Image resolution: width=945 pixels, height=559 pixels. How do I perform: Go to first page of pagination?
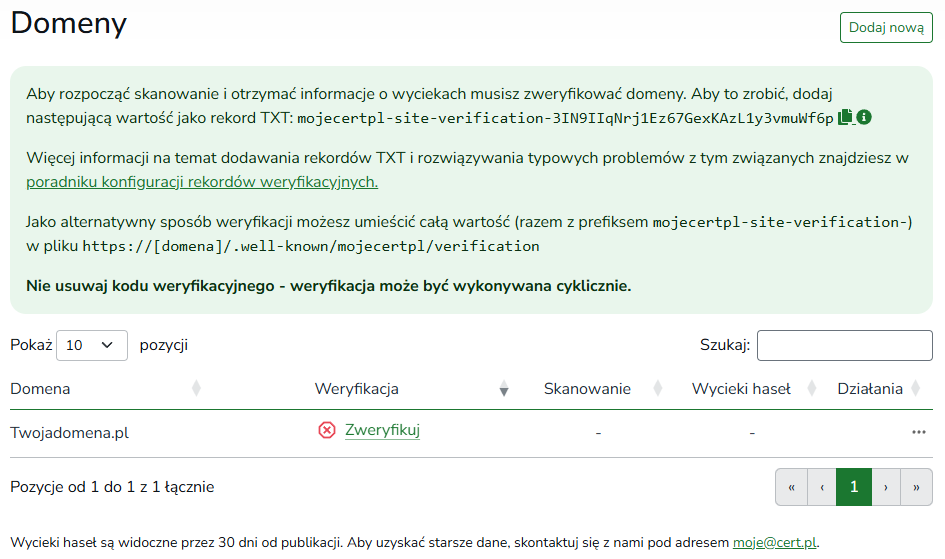click(x=791, y=487)
